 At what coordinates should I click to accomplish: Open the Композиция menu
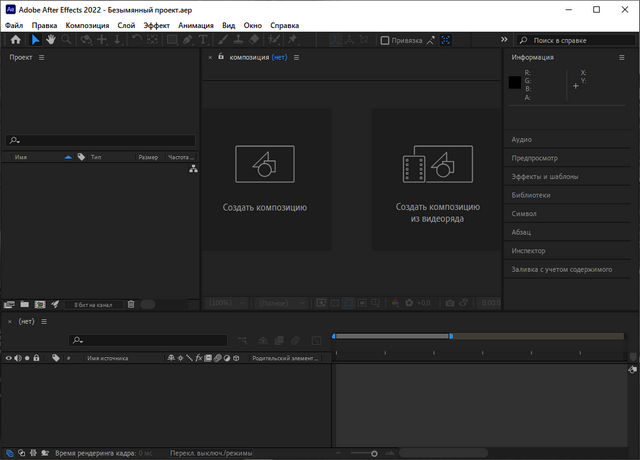pyautogui.click(x=87, y=24)
